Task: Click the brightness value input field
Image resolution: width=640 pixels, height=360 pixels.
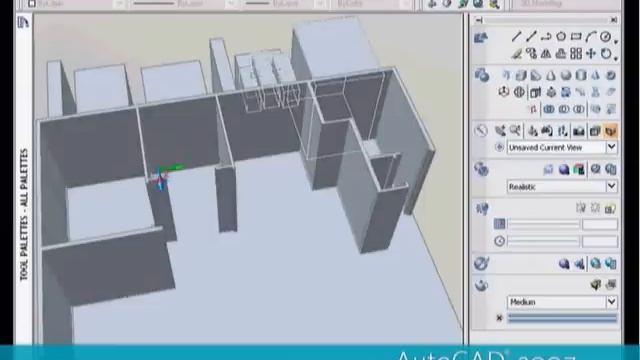Action: coord(600,224)
